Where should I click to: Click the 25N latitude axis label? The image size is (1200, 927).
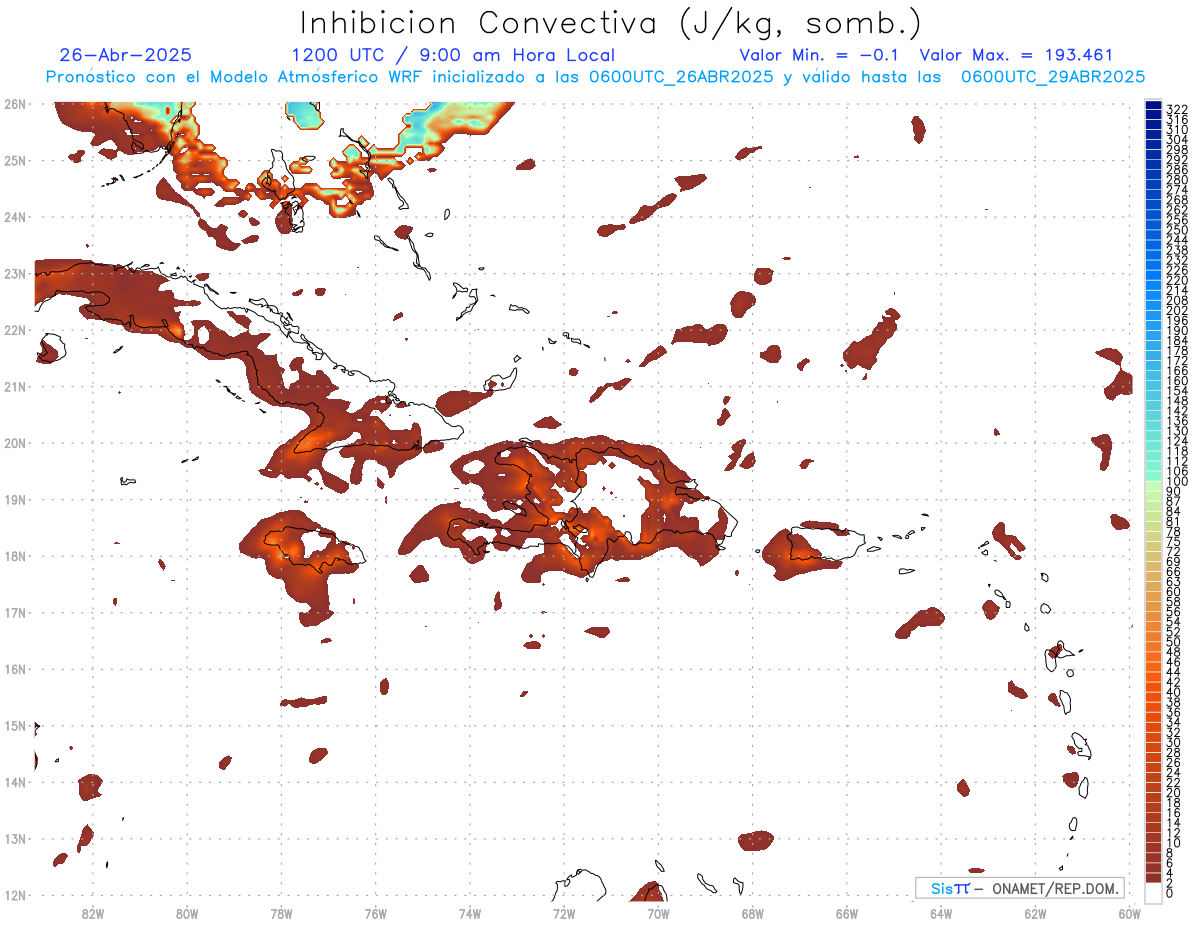coord(16,160)
